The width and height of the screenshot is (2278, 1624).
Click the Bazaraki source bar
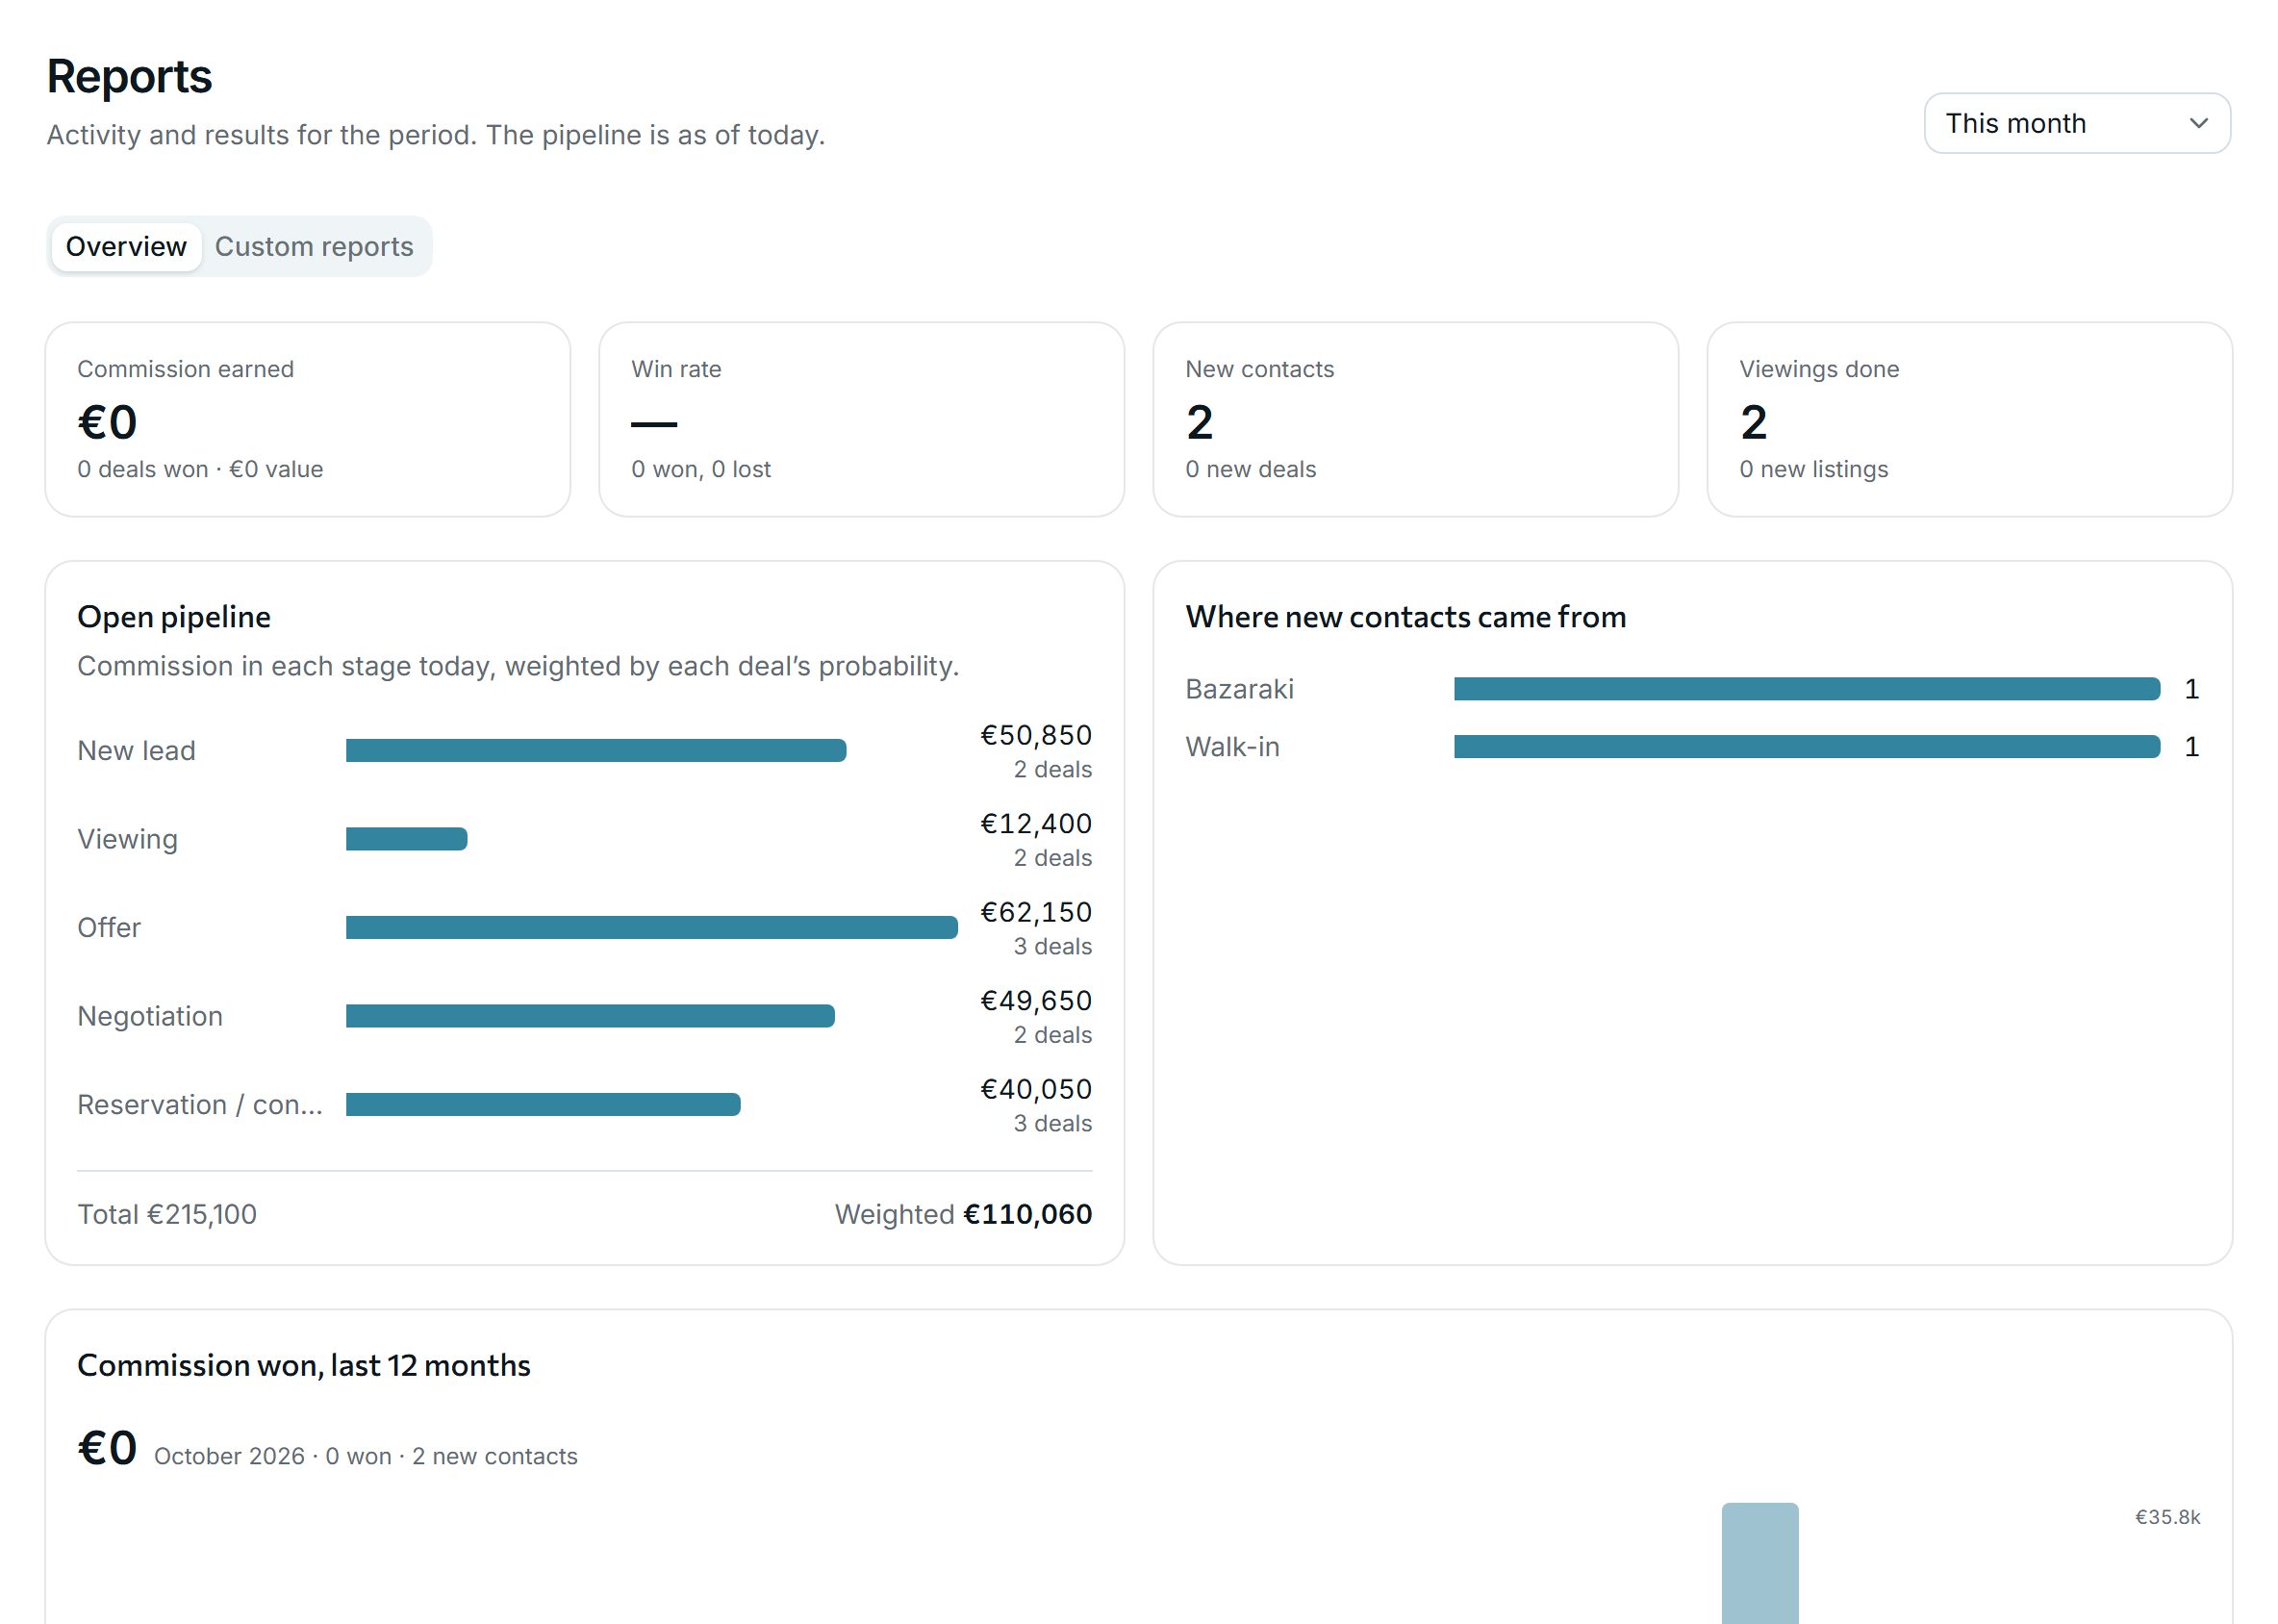1806,689
